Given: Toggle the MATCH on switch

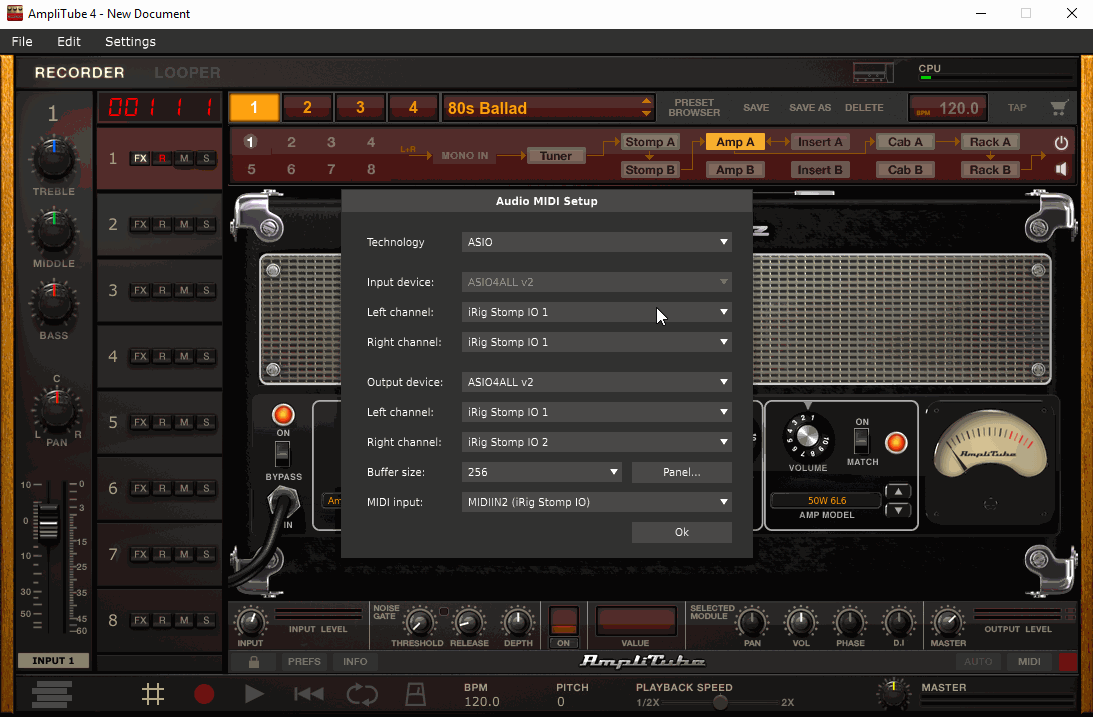Looking at the screenshot, I should pos(862,440).
